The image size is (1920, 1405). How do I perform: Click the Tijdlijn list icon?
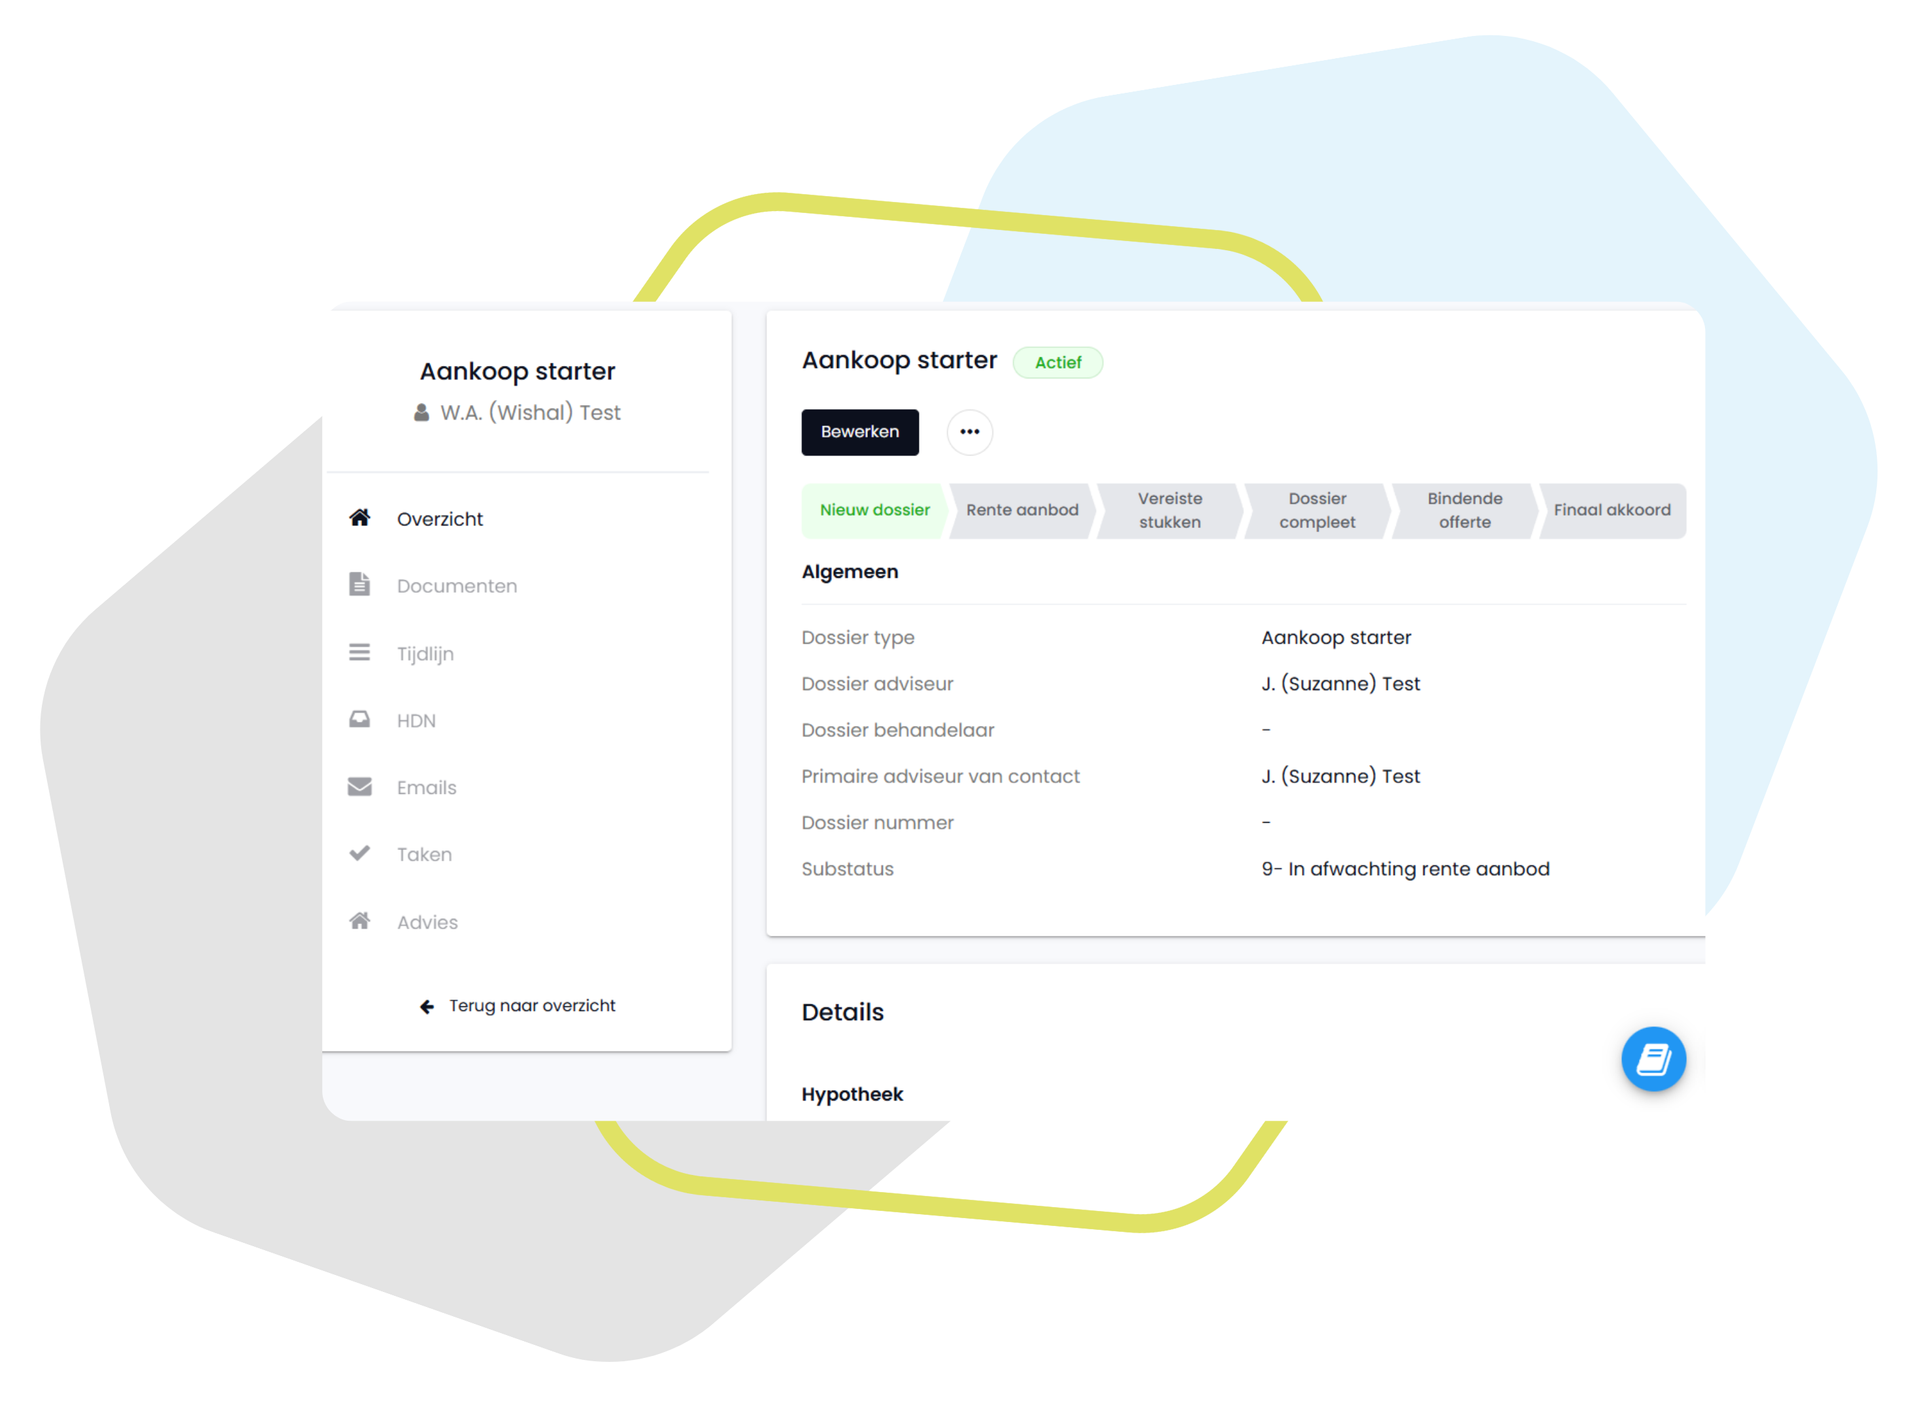coord(360,653)
